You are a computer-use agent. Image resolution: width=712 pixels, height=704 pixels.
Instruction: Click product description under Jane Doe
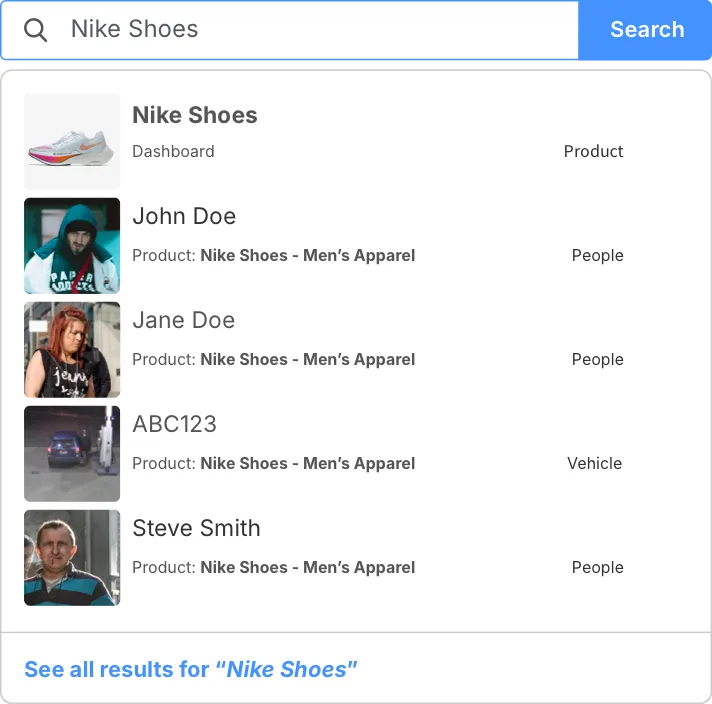[x=274, y=359]
